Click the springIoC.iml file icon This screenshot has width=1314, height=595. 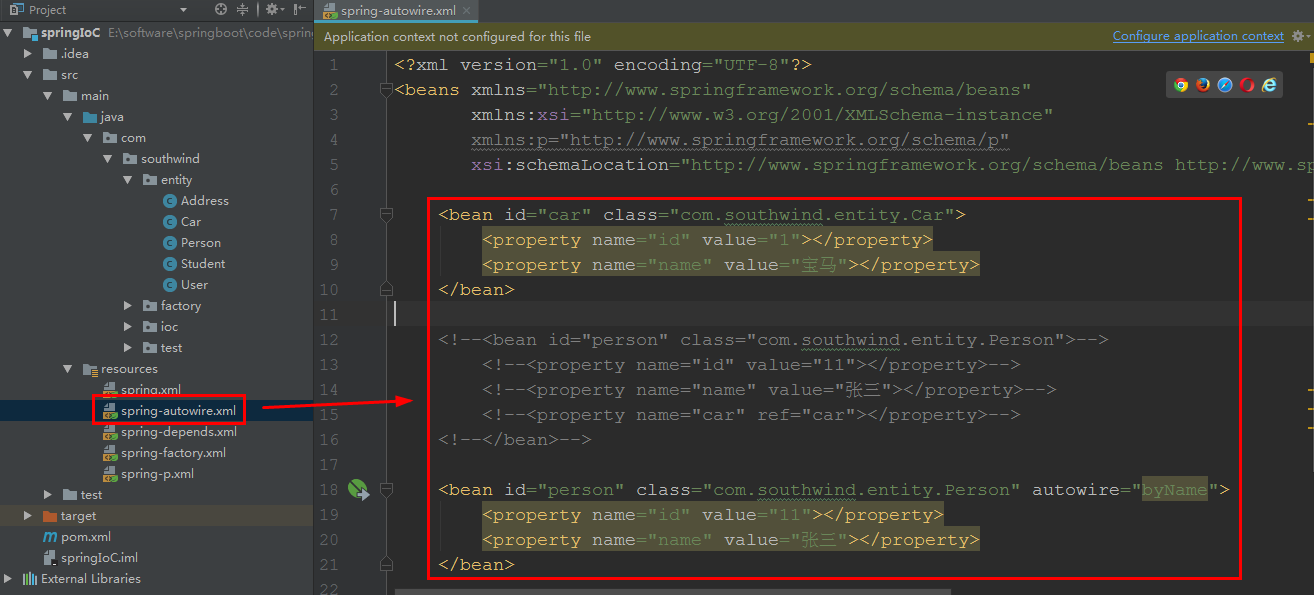click(x=50, y=558)
